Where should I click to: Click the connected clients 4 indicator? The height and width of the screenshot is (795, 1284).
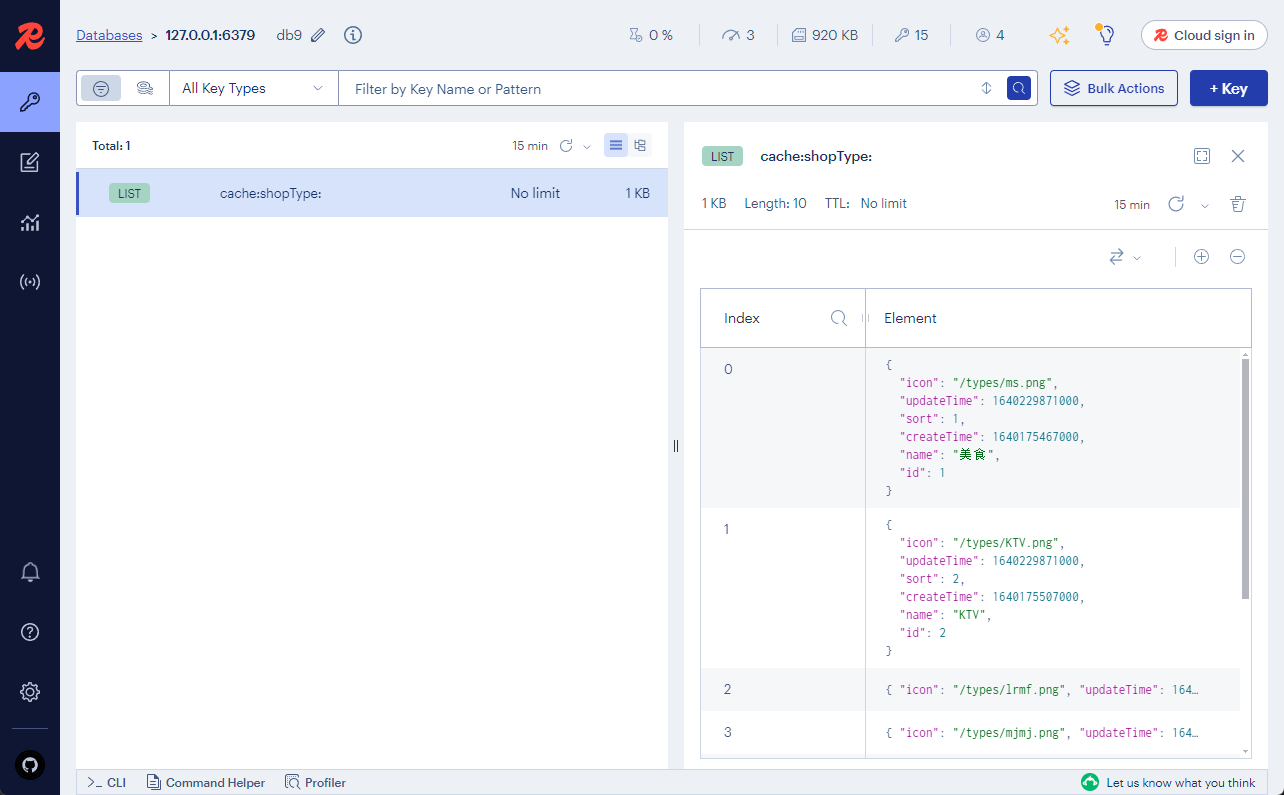[x=990, y=35]
